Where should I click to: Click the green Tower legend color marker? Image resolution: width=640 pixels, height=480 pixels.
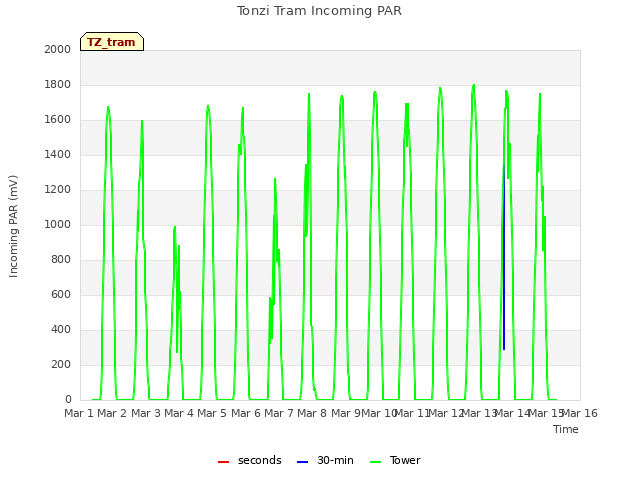click(x=375, y=462)
